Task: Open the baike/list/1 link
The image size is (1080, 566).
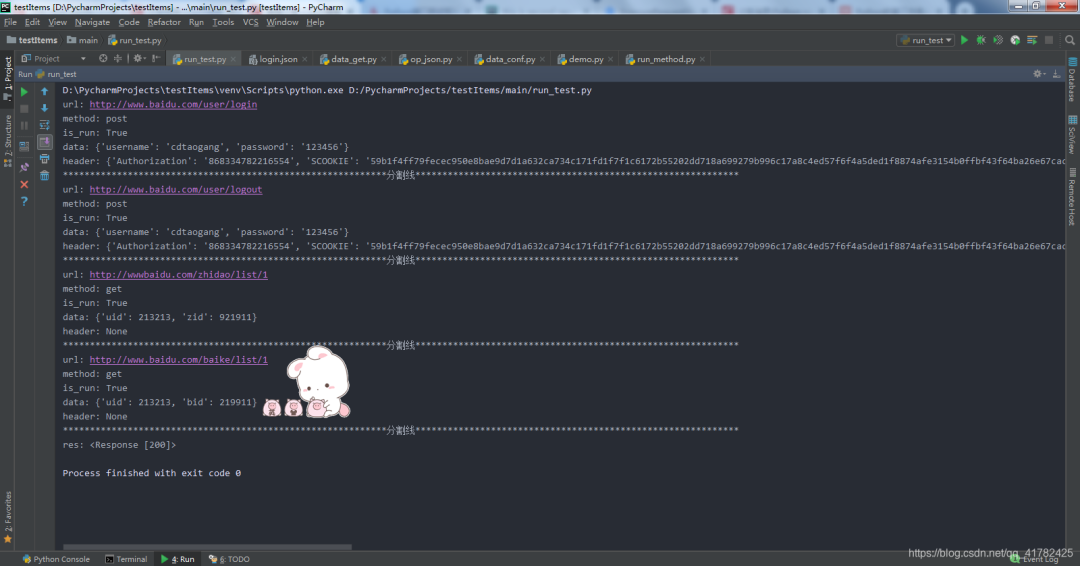Action: pos(178,359)
